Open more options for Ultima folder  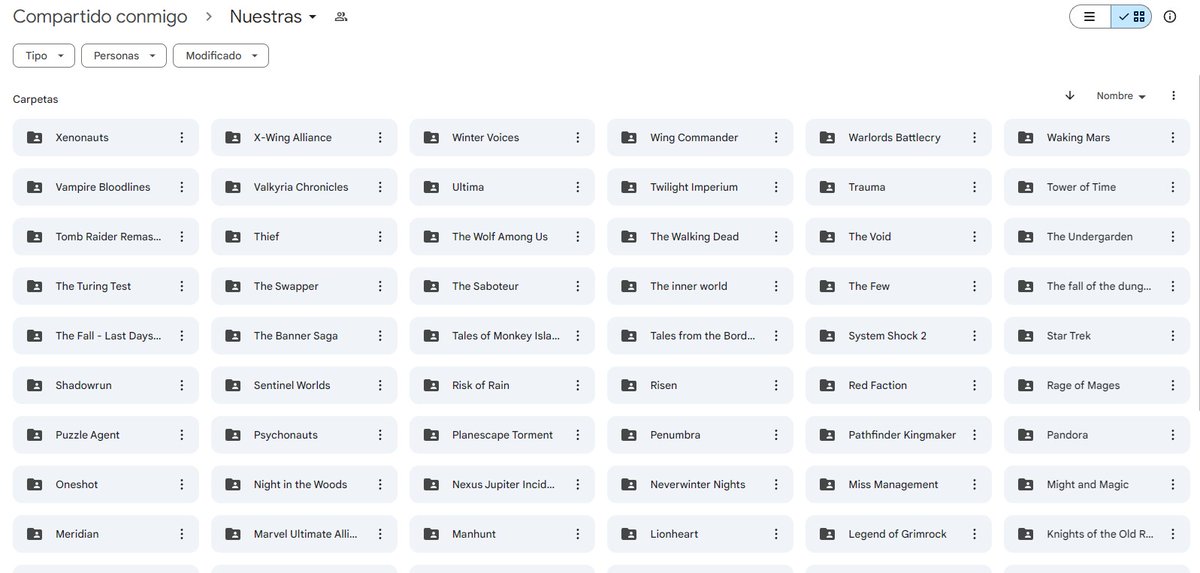578,187
